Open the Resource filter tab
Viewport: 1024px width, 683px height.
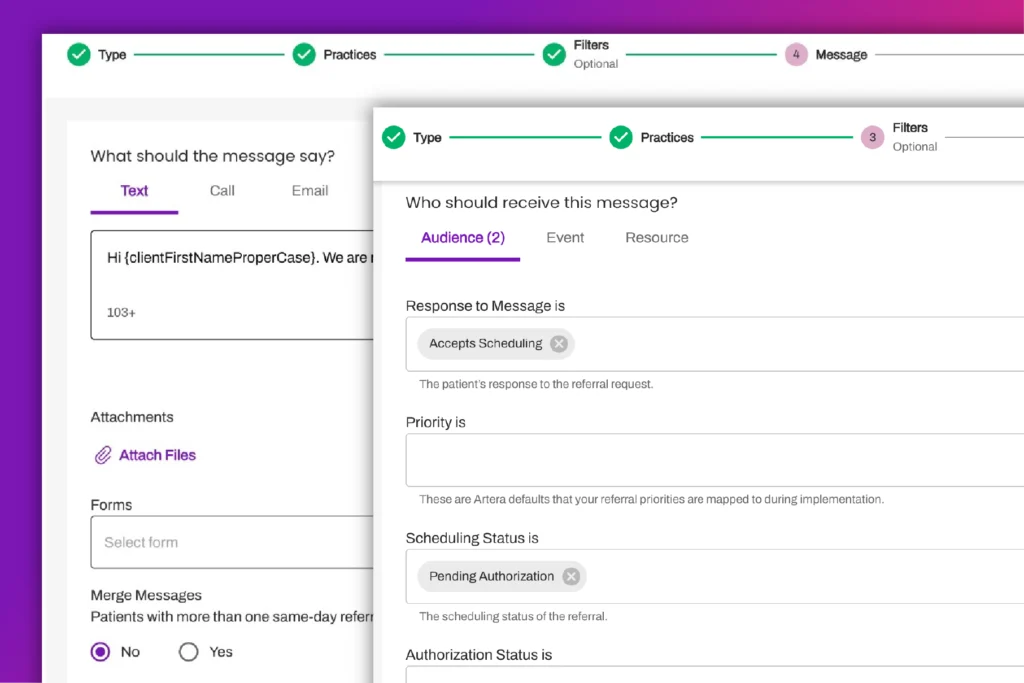pos(657,238)
